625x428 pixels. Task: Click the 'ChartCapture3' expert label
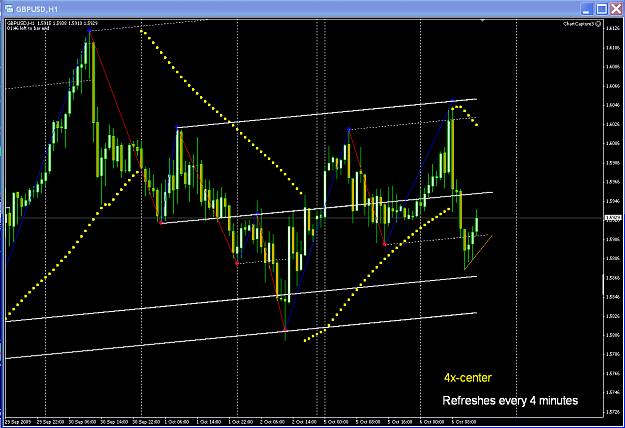tap(579, 24)
